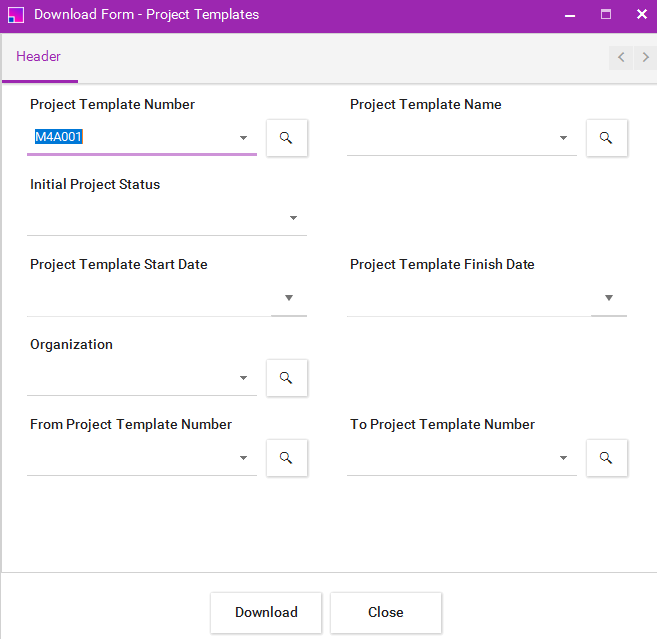This screenshot has width=657, height=639.
Task: Open Organization lookup search icon
Action: 286,378
